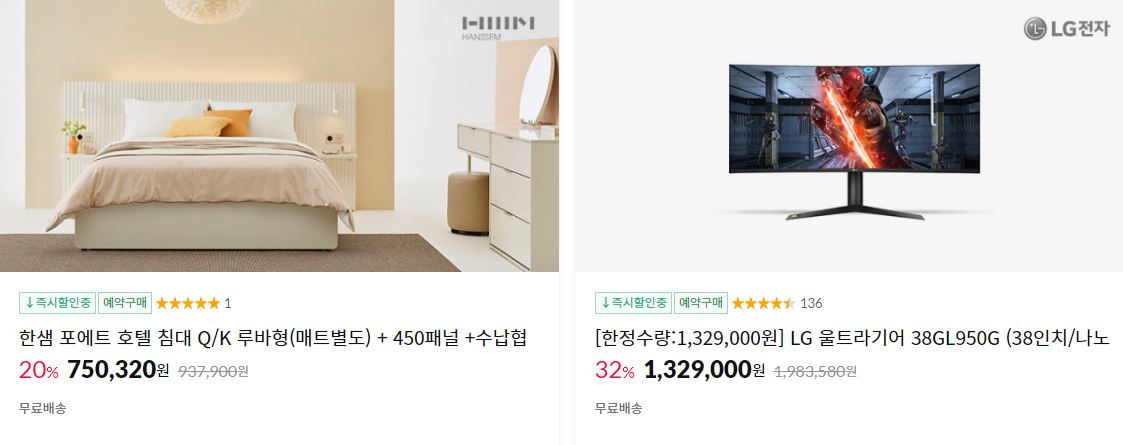
Task: Open the Hanssem hotel bed product photo
Action: [x=279, y=136]
